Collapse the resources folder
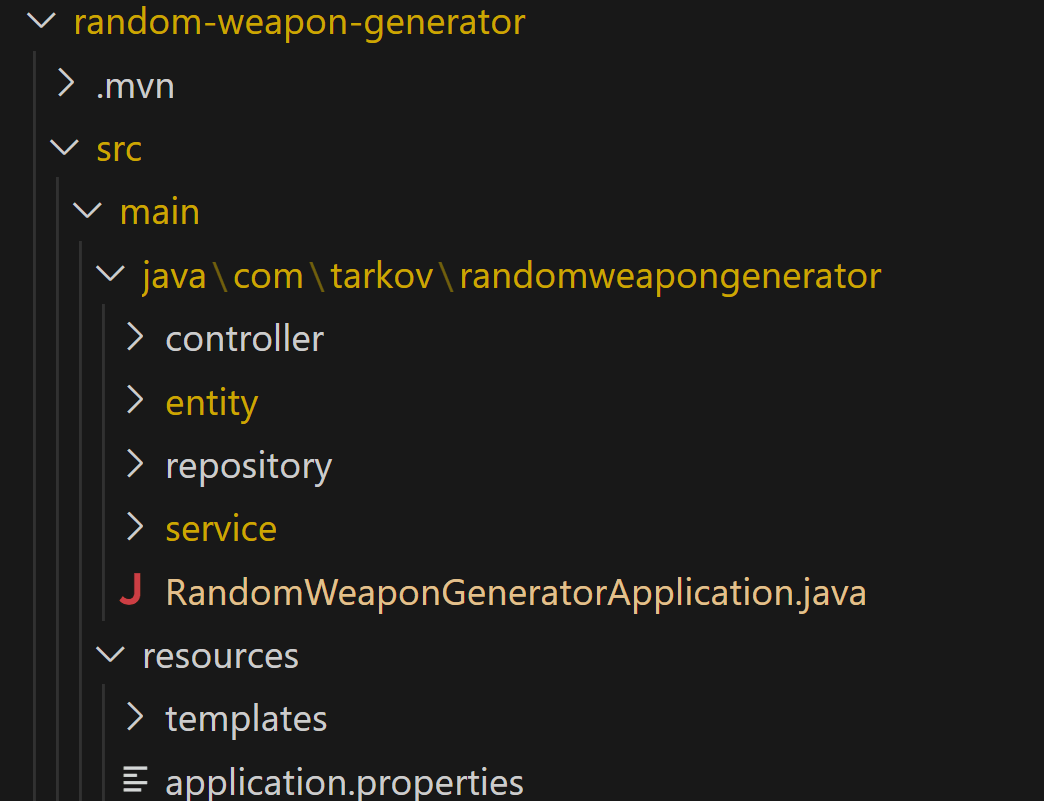The image size is (1044, 801). [110, 655]
